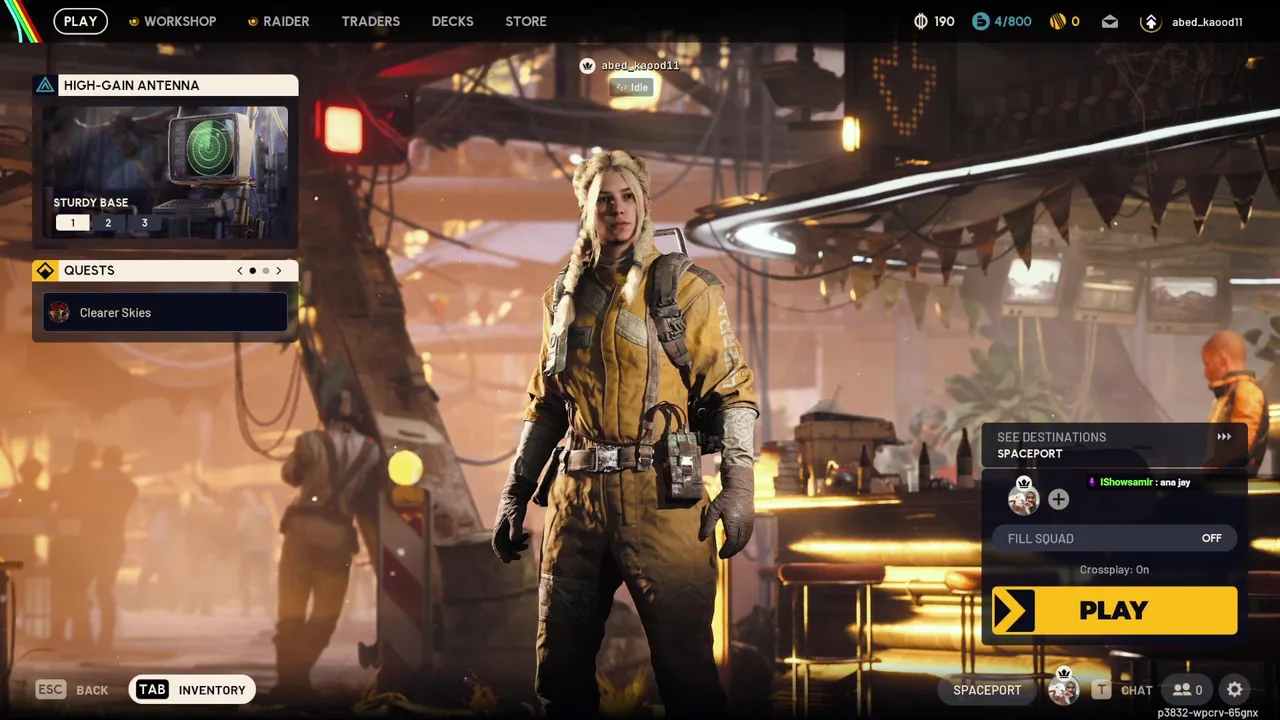Click the SPACEPORT button in the bottom bar
Image resolution: width=1280 pixels, height=720 pixels.
click(x=987, y=690)
